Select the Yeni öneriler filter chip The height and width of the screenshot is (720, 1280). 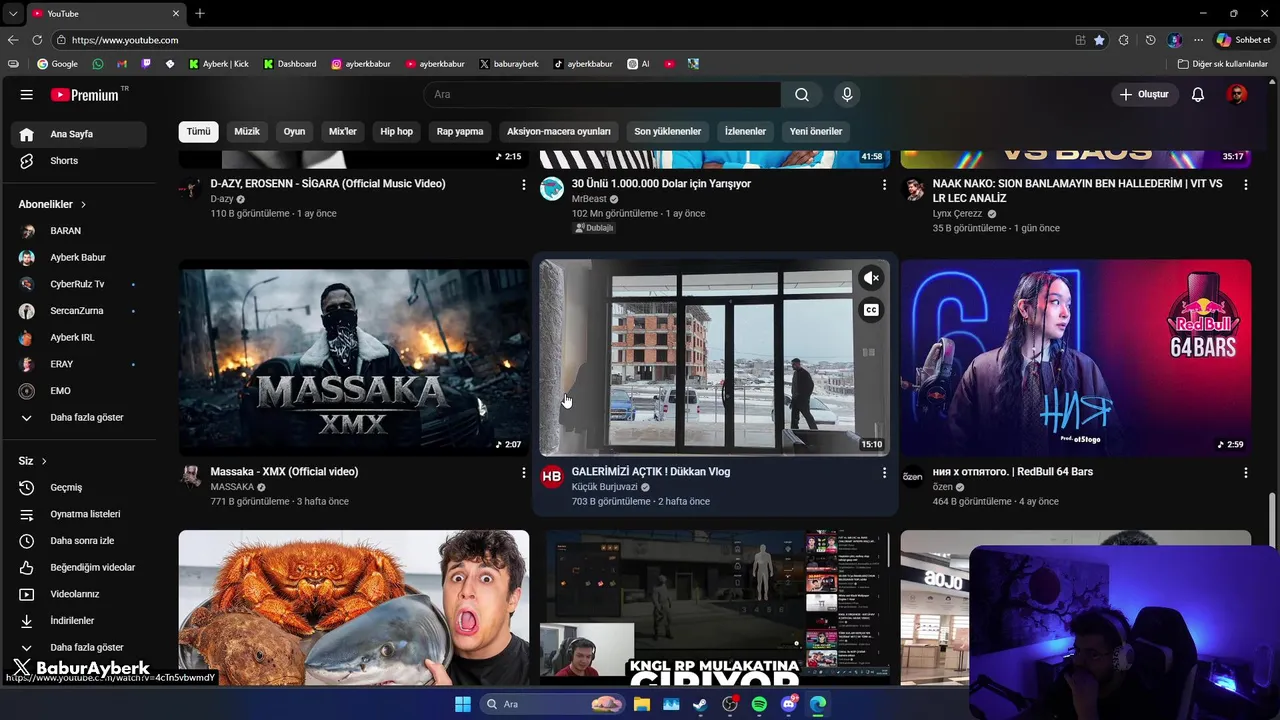click(816, 131)
